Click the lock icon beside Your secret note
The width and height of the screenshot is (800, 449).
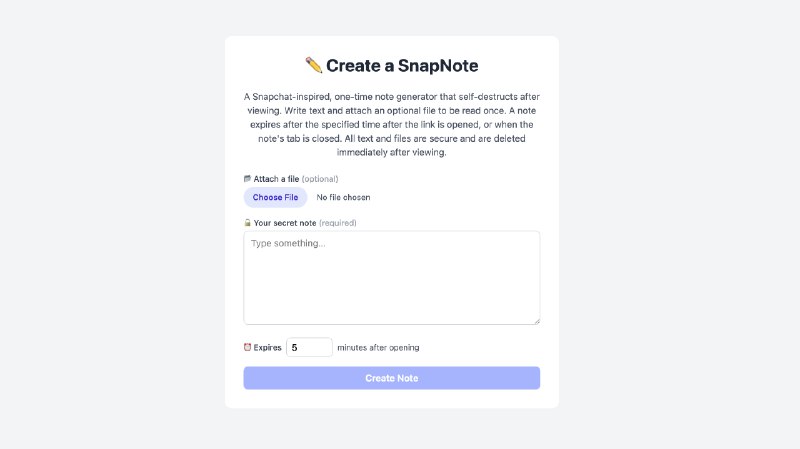pos(247,223)
